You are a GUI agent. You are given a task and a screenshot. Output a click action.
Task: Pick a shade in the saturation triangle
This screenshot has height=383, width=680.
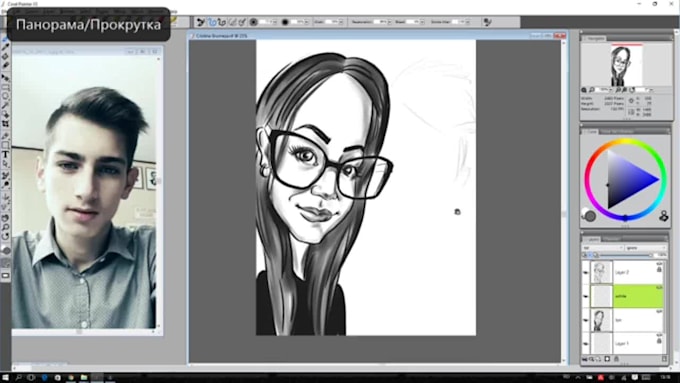pos(627,180)
